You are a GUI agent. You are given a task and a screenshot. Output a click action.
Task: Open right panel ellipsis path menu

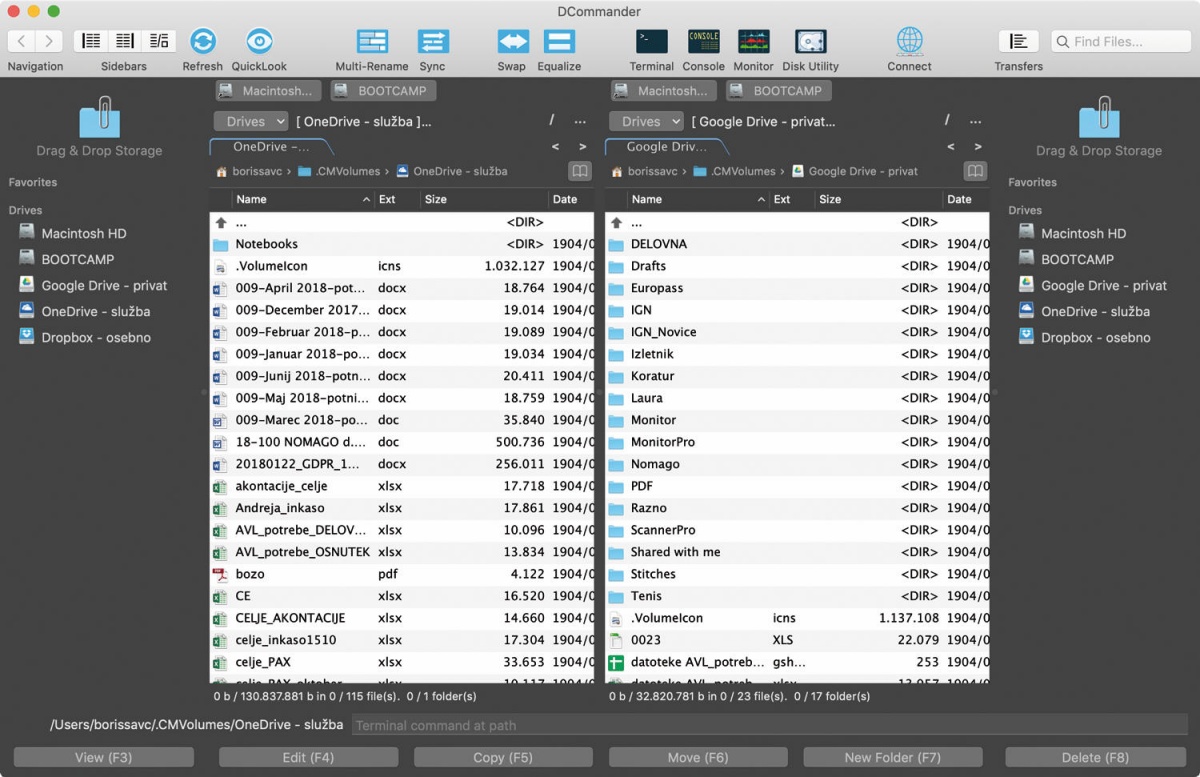point(975,121)
